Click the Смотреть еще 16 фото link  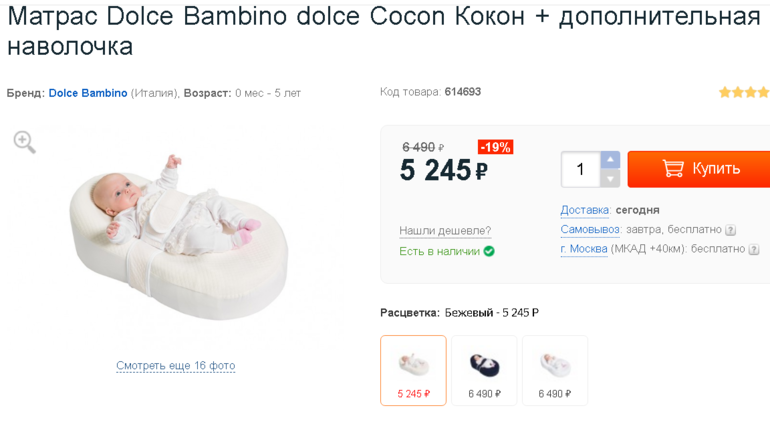point(176,366)
